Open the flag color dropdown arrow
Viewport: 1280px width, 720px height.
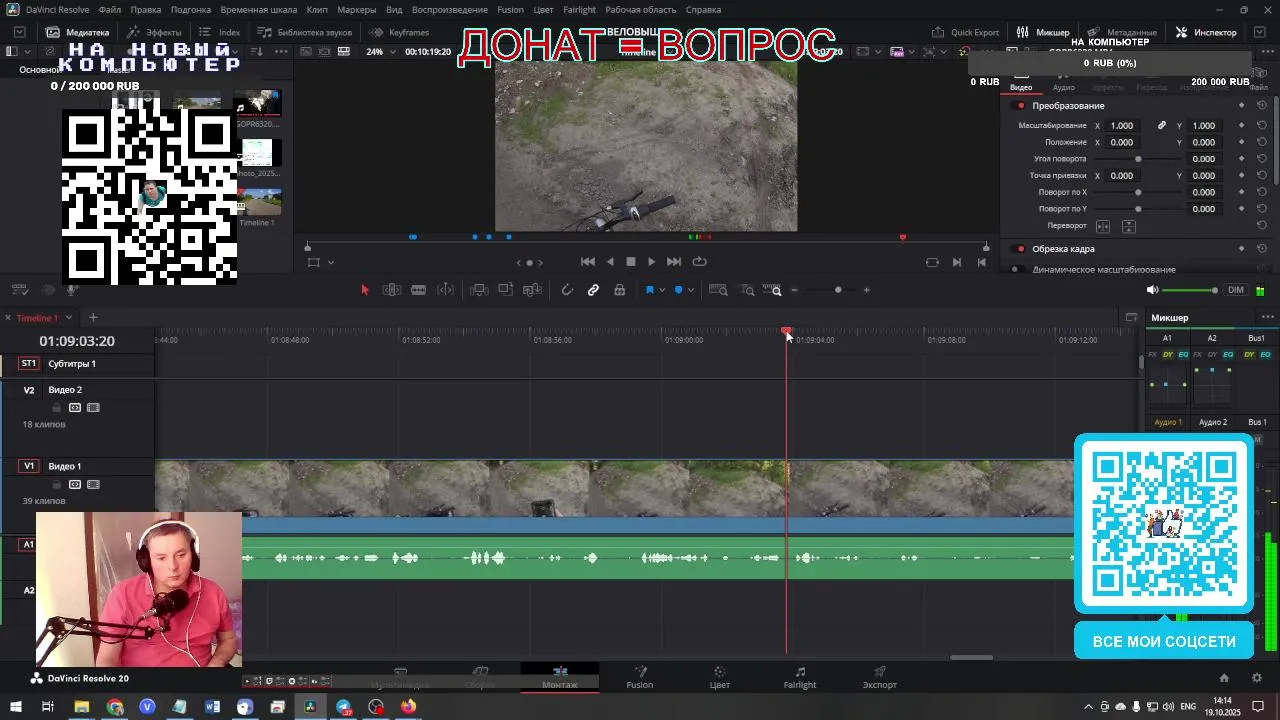(x=661, y=291)
